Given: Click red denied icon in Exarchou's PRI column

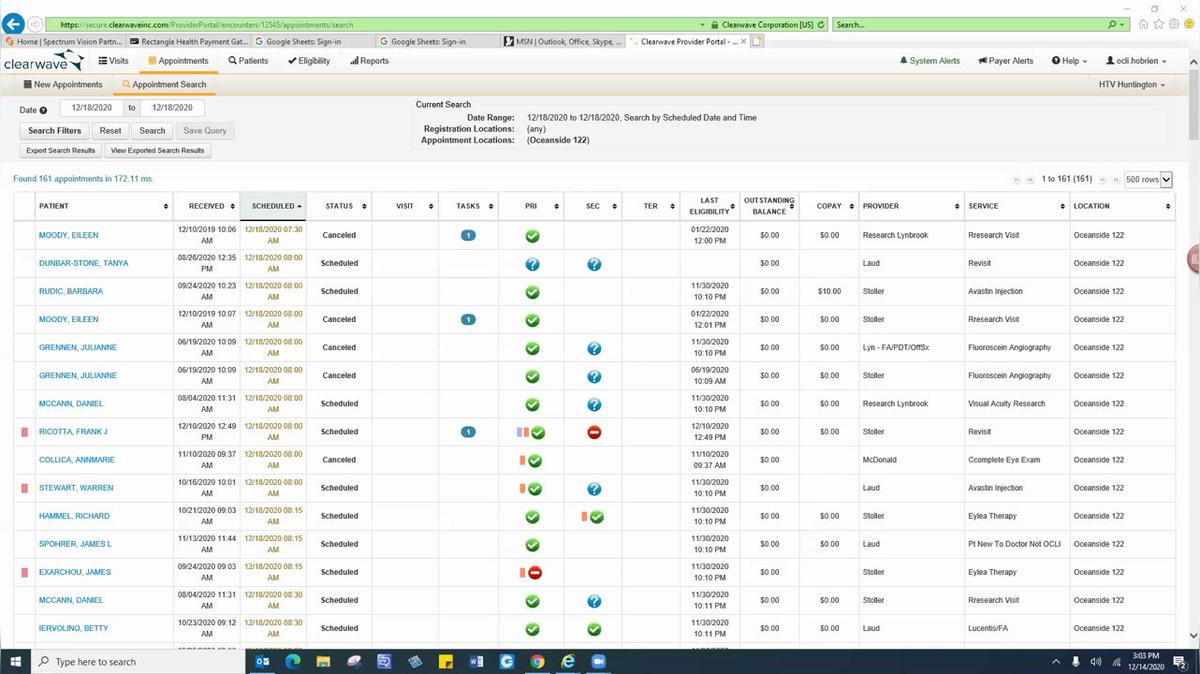Looking at the screenshot, I should coord(535,573).
